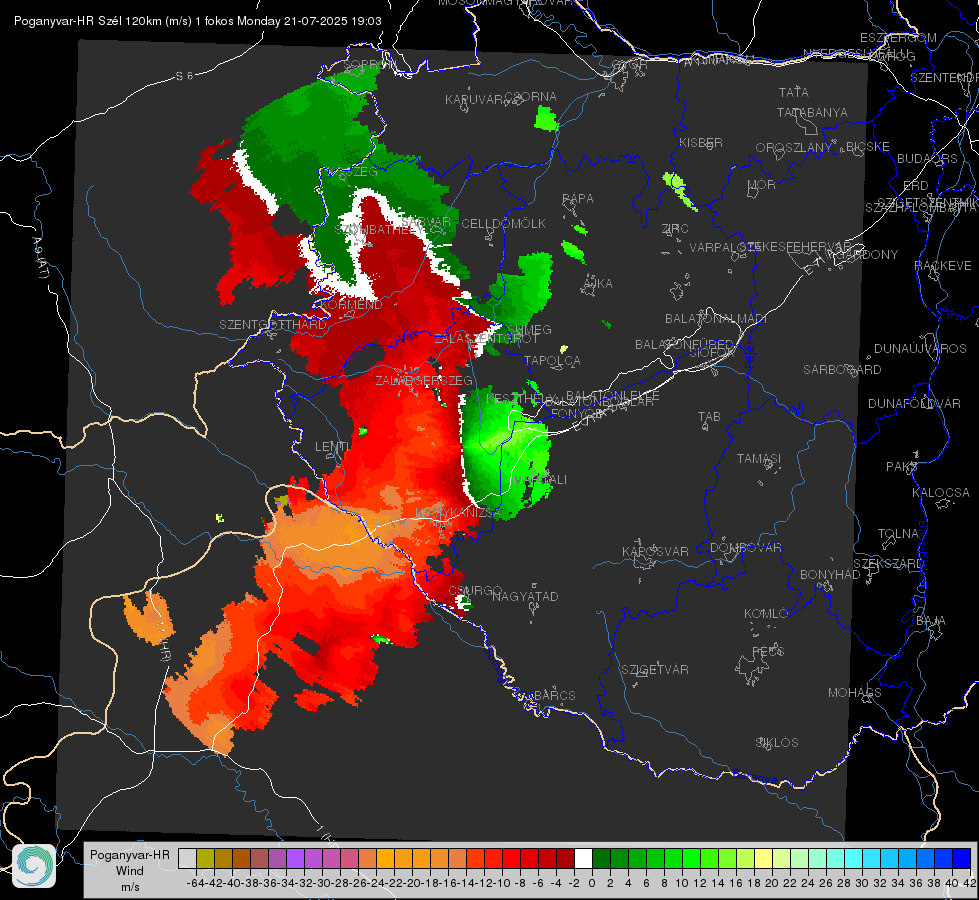
Task: Click the 'BARCS' city label
Action: click(554, 695)
